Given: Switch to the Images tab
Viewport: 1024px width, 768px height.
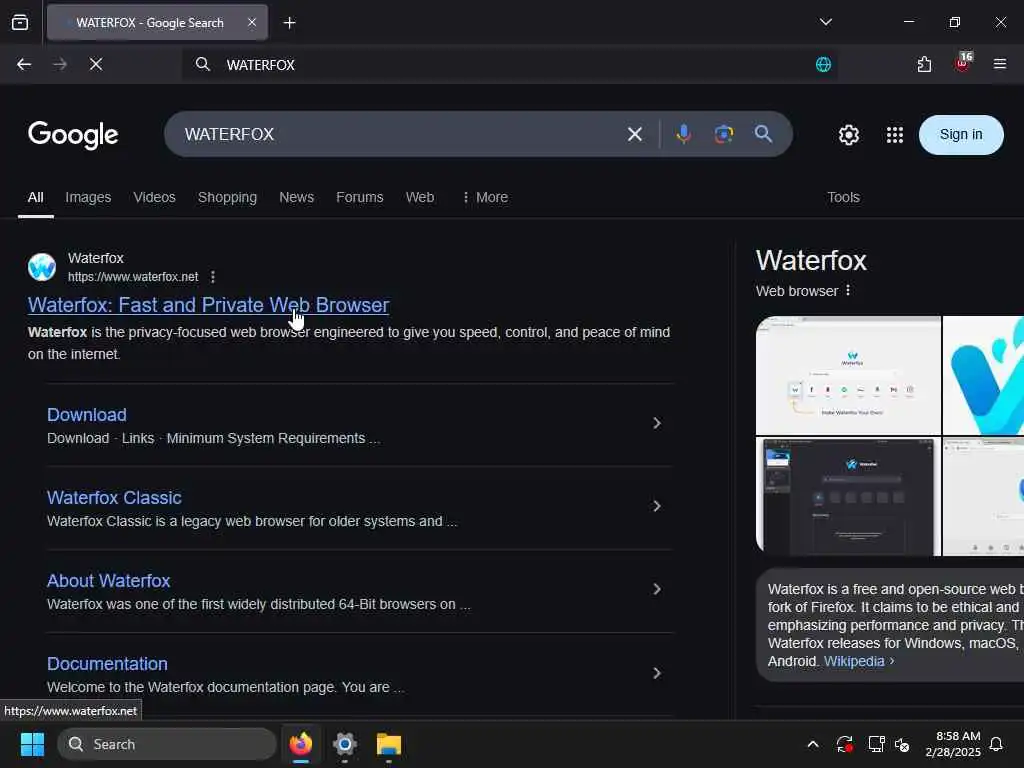Looking at the screenshot, I should tap(88, 197).
